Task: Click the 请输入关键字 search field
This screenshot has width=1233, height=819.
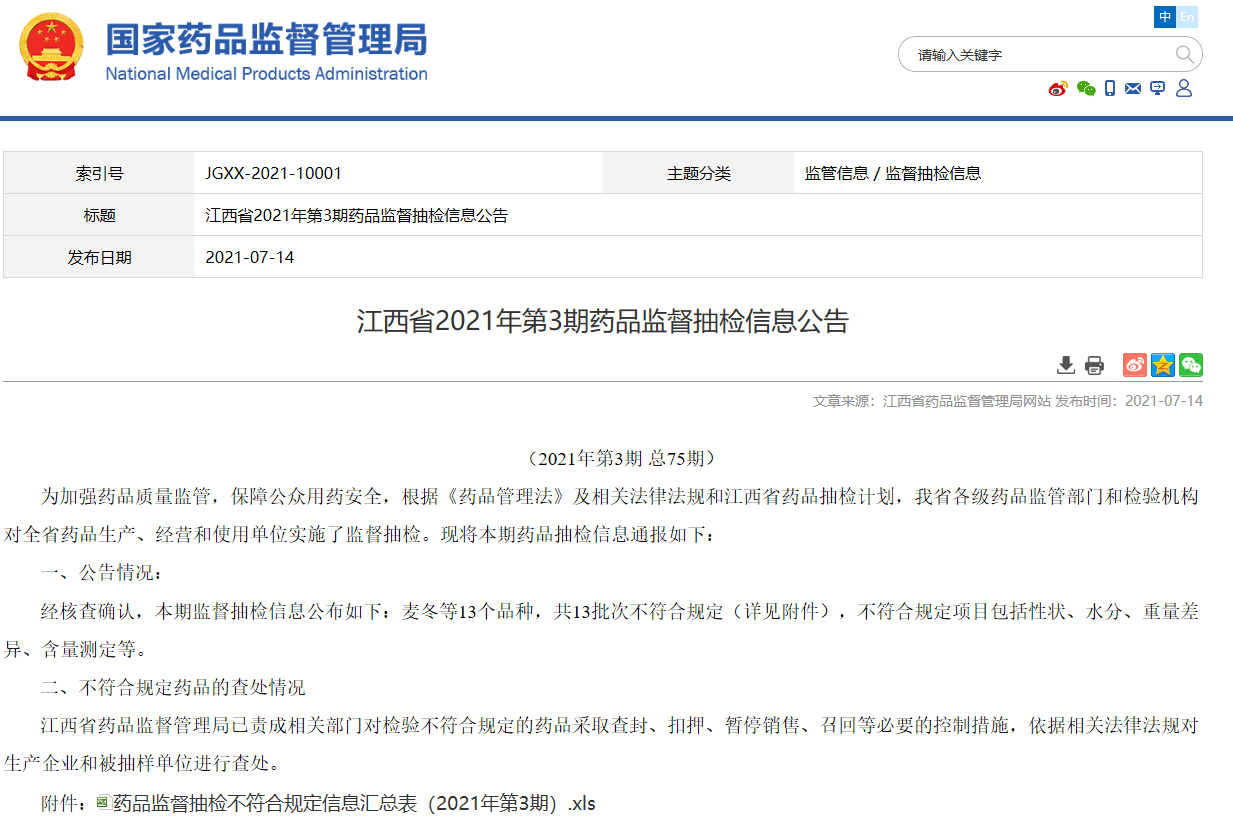Action: pyautogui.click(x=1040, y=55)
